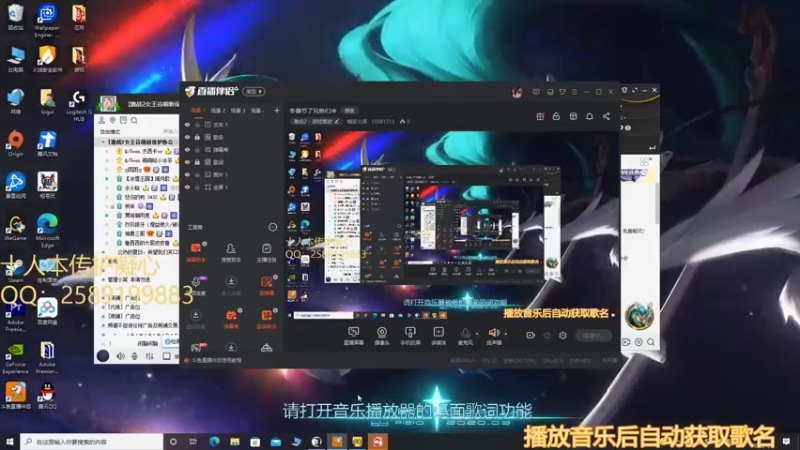This screenshot has height=450, width=800.
Task: Select the Wallpaper Engine desktop icon
Action: click(47, 21)
